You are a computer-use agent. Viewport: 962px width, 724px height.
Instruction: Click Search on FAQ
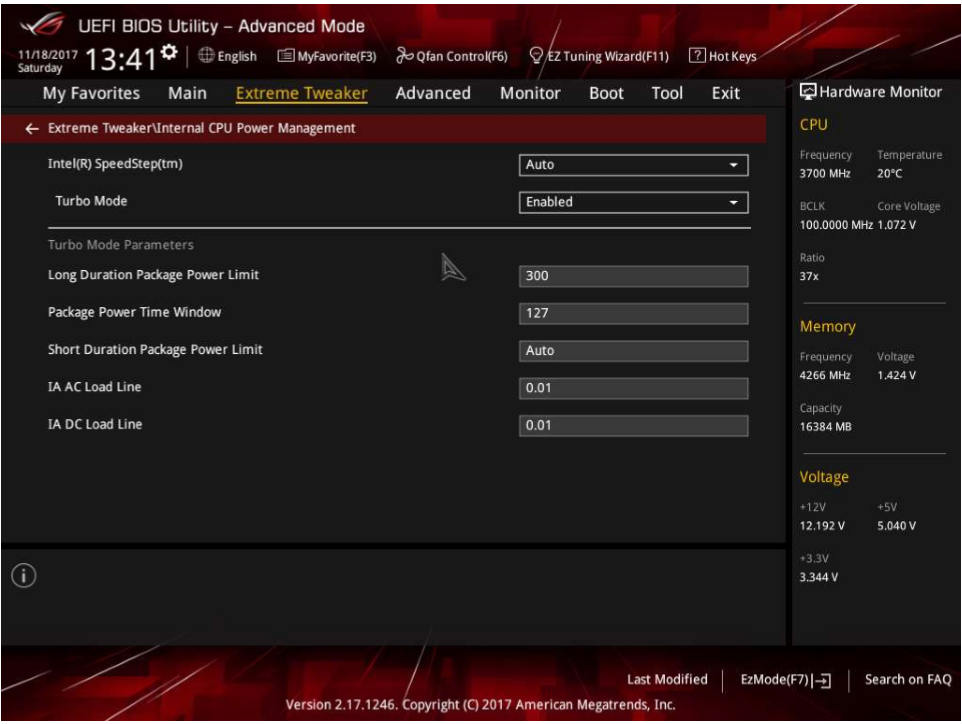908,680
